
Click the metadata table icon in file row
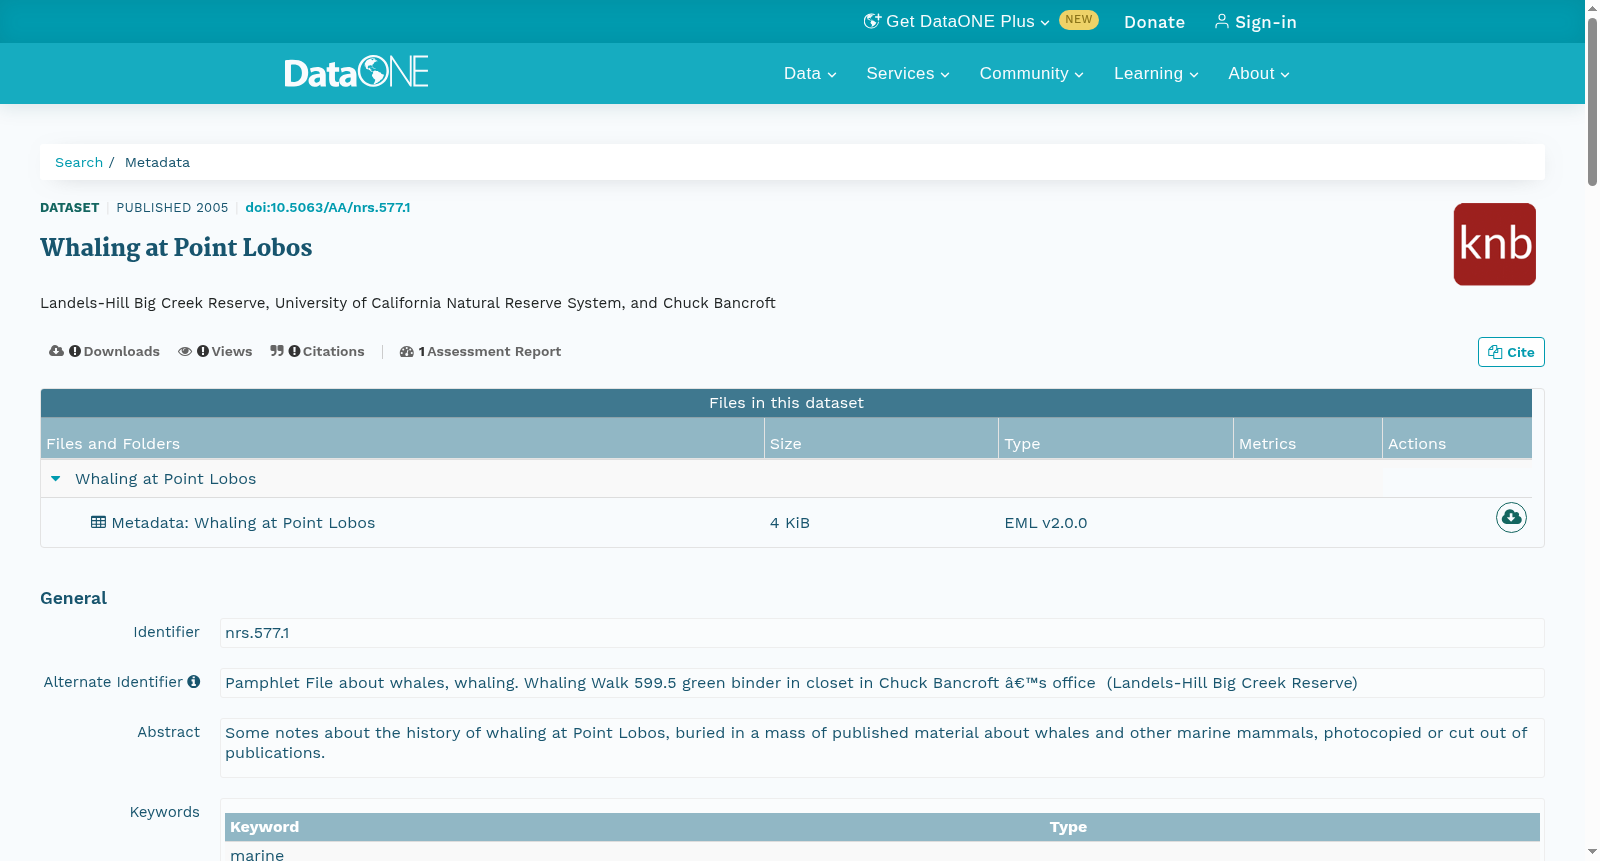(x=98, y=522)
